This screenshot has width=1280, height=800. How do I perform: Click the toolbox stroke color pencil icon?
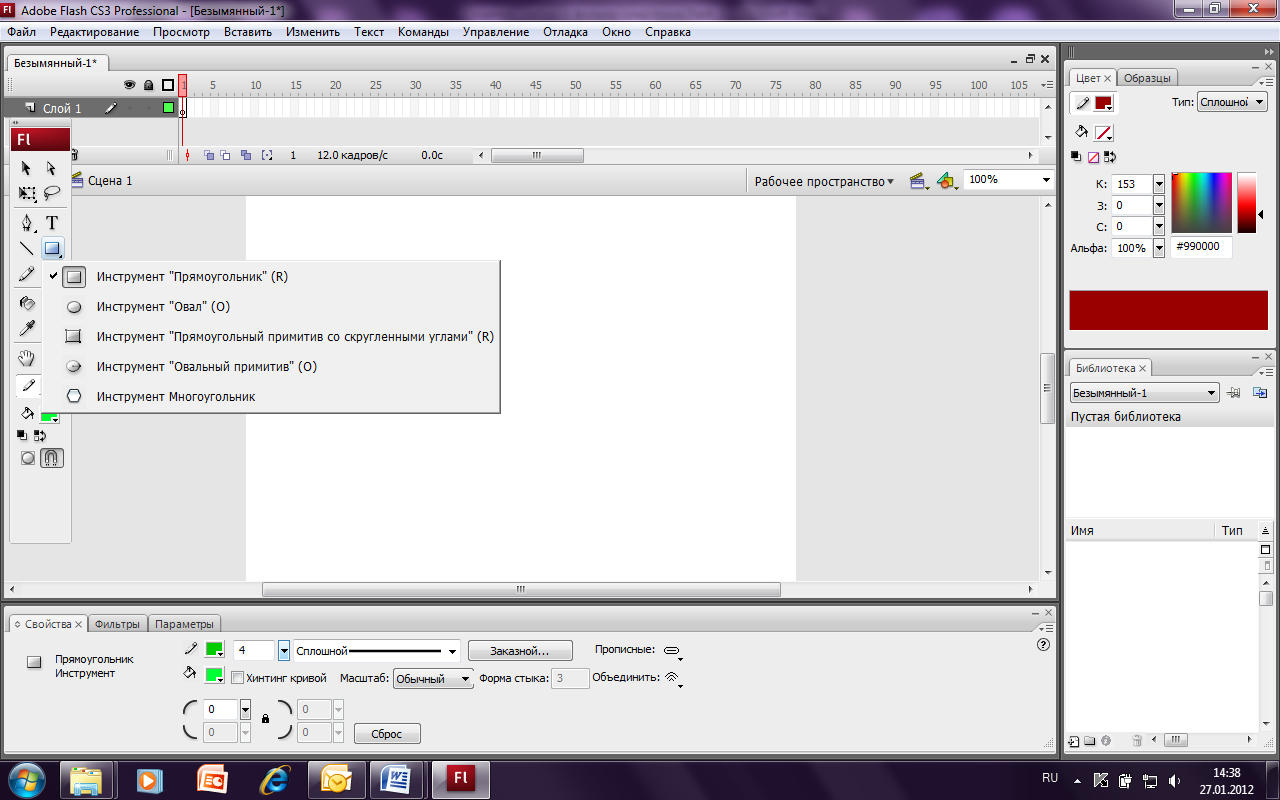pos(27,386)
